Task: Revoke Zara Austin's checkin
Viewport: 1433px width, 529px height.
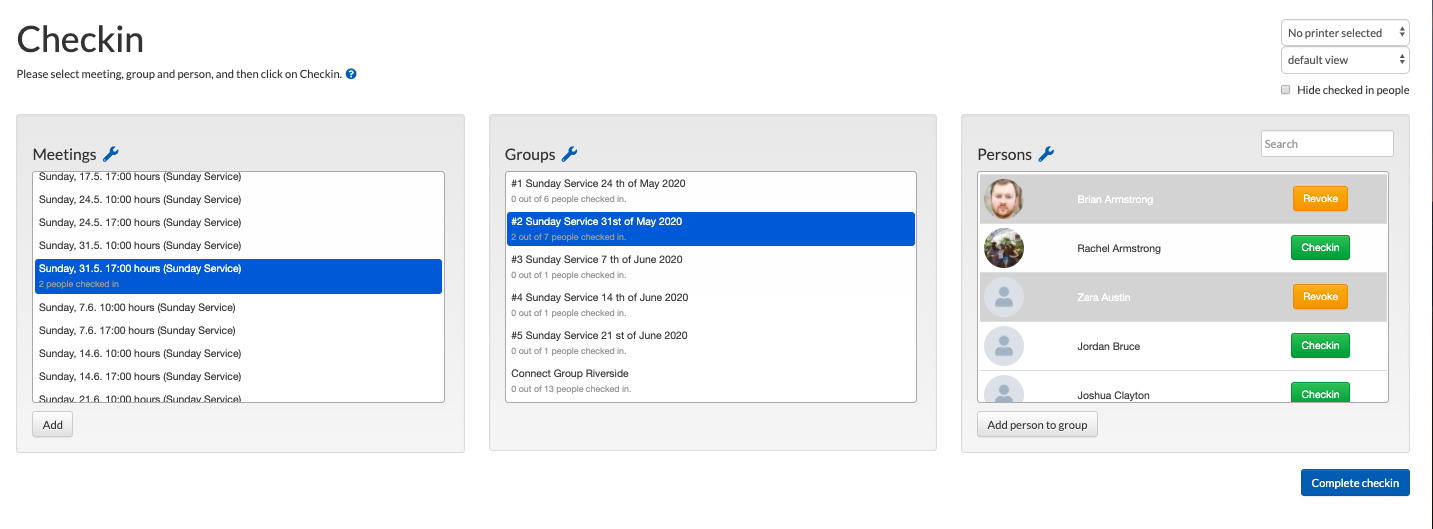Action: (1320, 297)
